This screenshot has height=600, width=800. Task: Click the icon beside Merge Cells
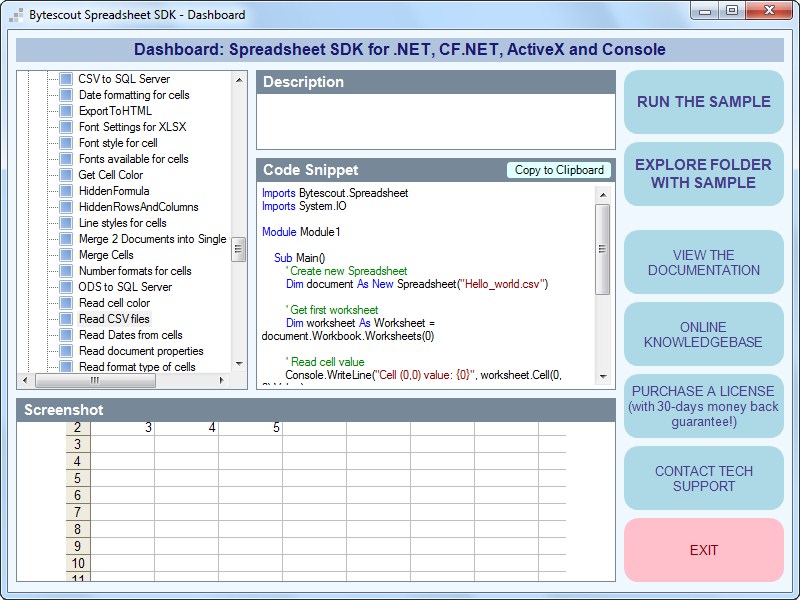coord(66,255)
